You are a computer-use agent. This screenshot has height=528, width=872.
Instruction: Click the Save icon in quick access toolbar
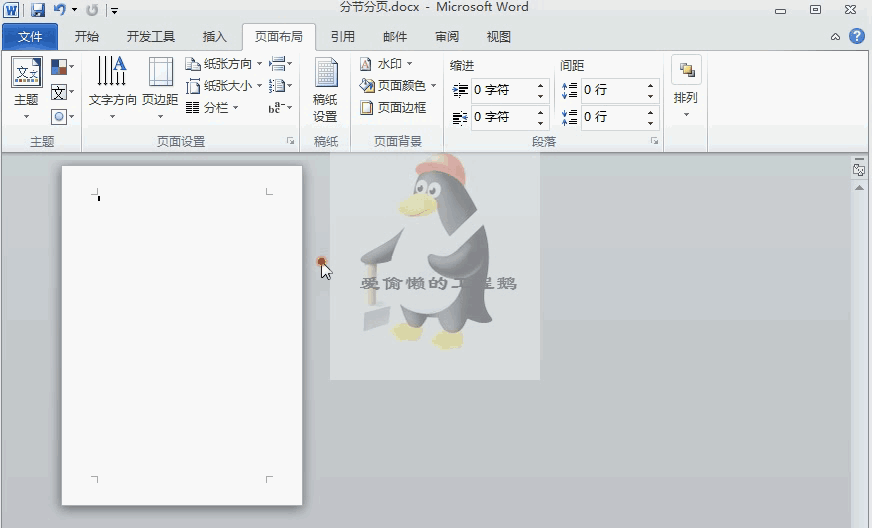38,10
